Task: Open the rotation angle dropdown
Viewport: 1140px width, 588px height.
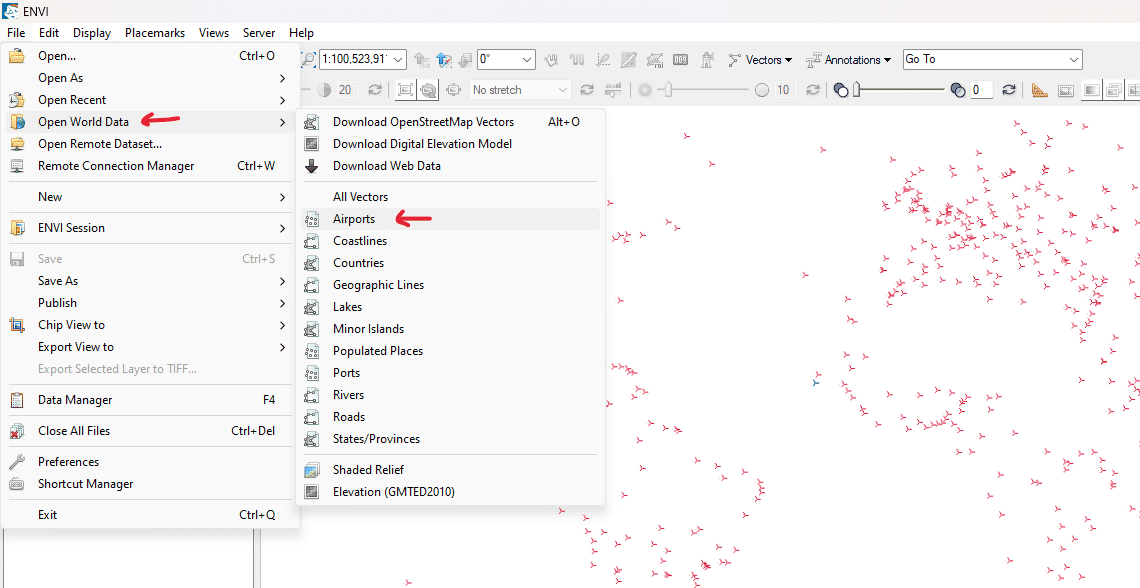Action: [527, 60]
